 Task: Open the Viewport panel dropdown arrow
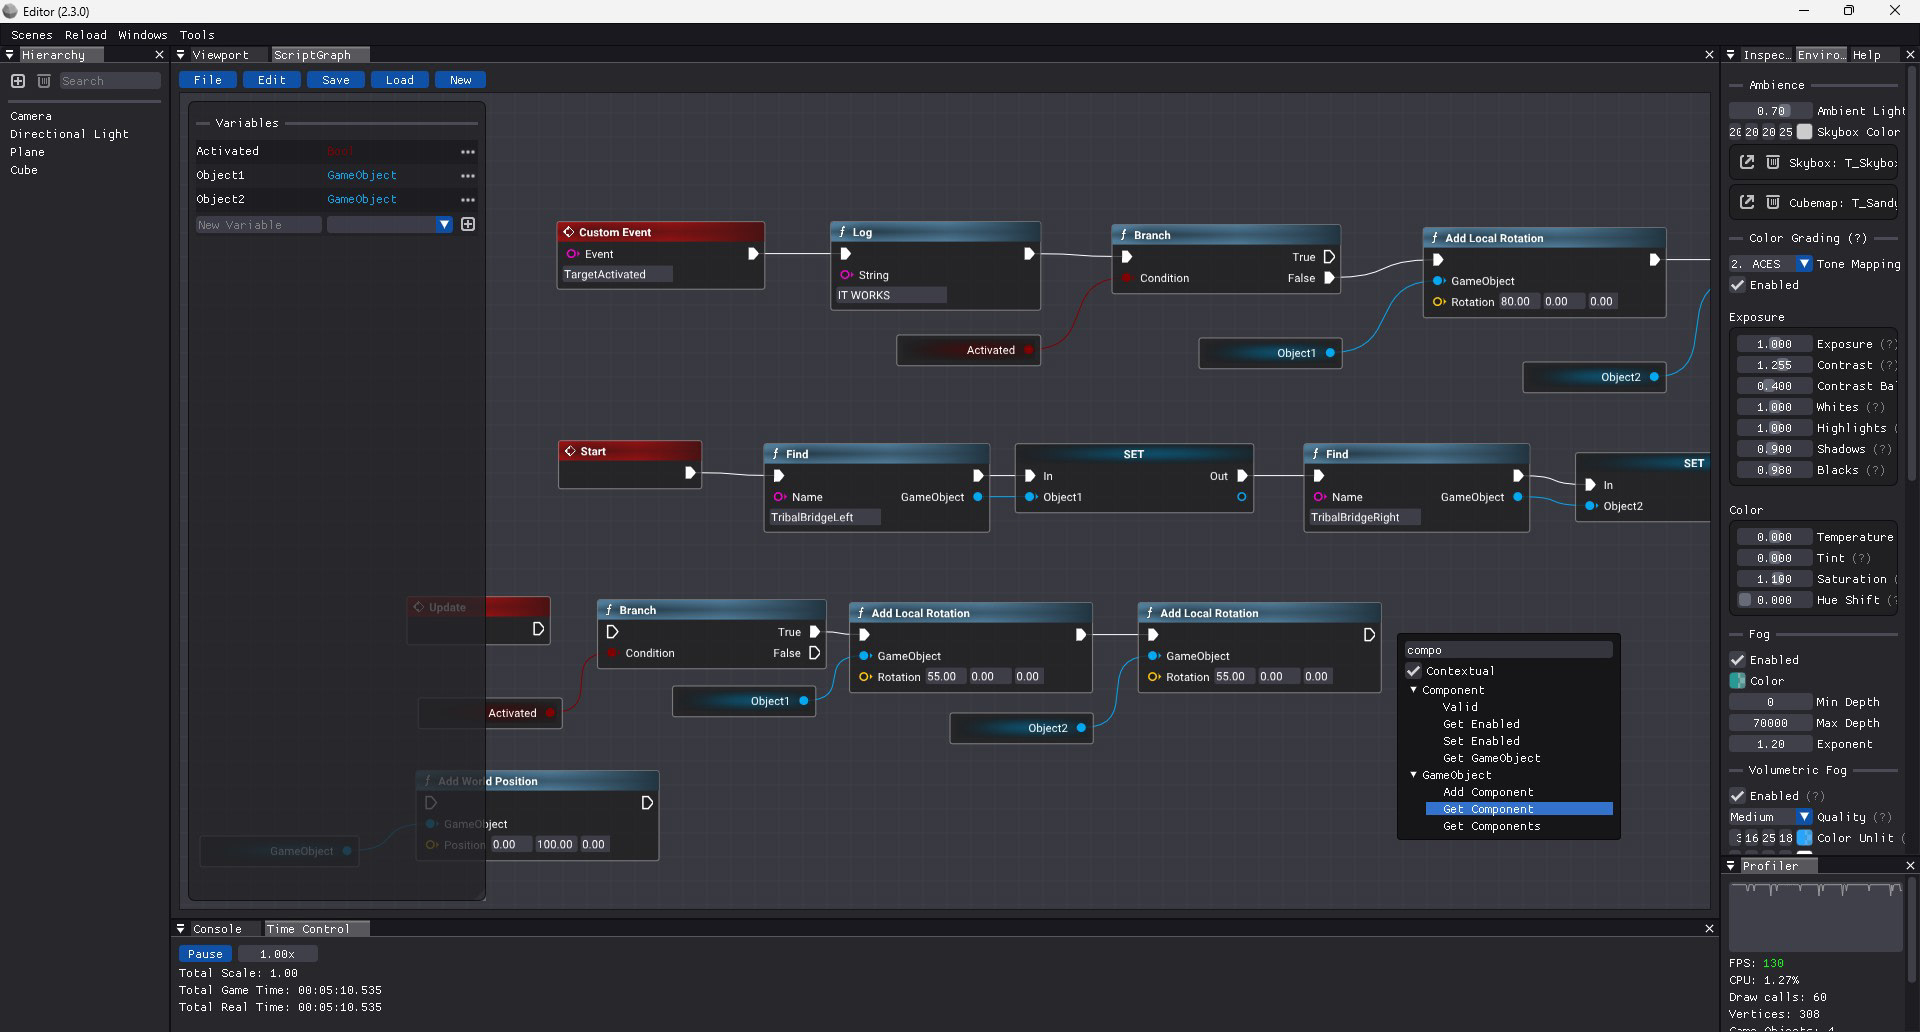(x=181, y=55)
